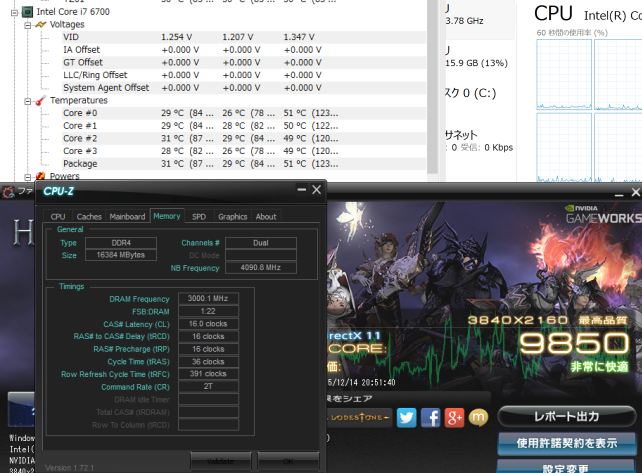Open the SPD tab

click(199, 217)
